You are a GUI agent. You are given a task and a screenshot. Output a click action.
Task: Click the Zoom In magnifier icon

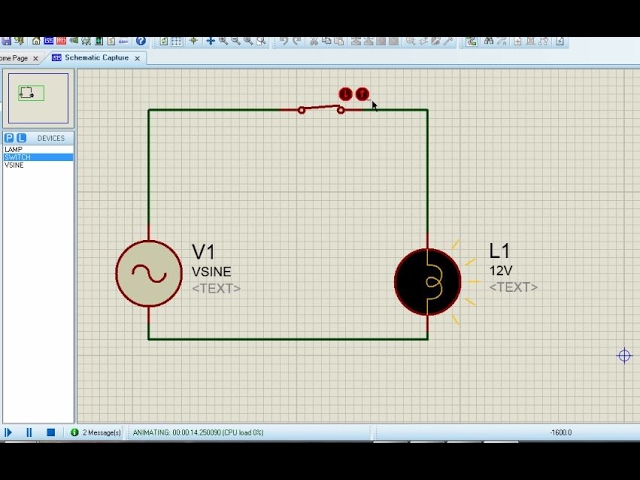[223, 41]
